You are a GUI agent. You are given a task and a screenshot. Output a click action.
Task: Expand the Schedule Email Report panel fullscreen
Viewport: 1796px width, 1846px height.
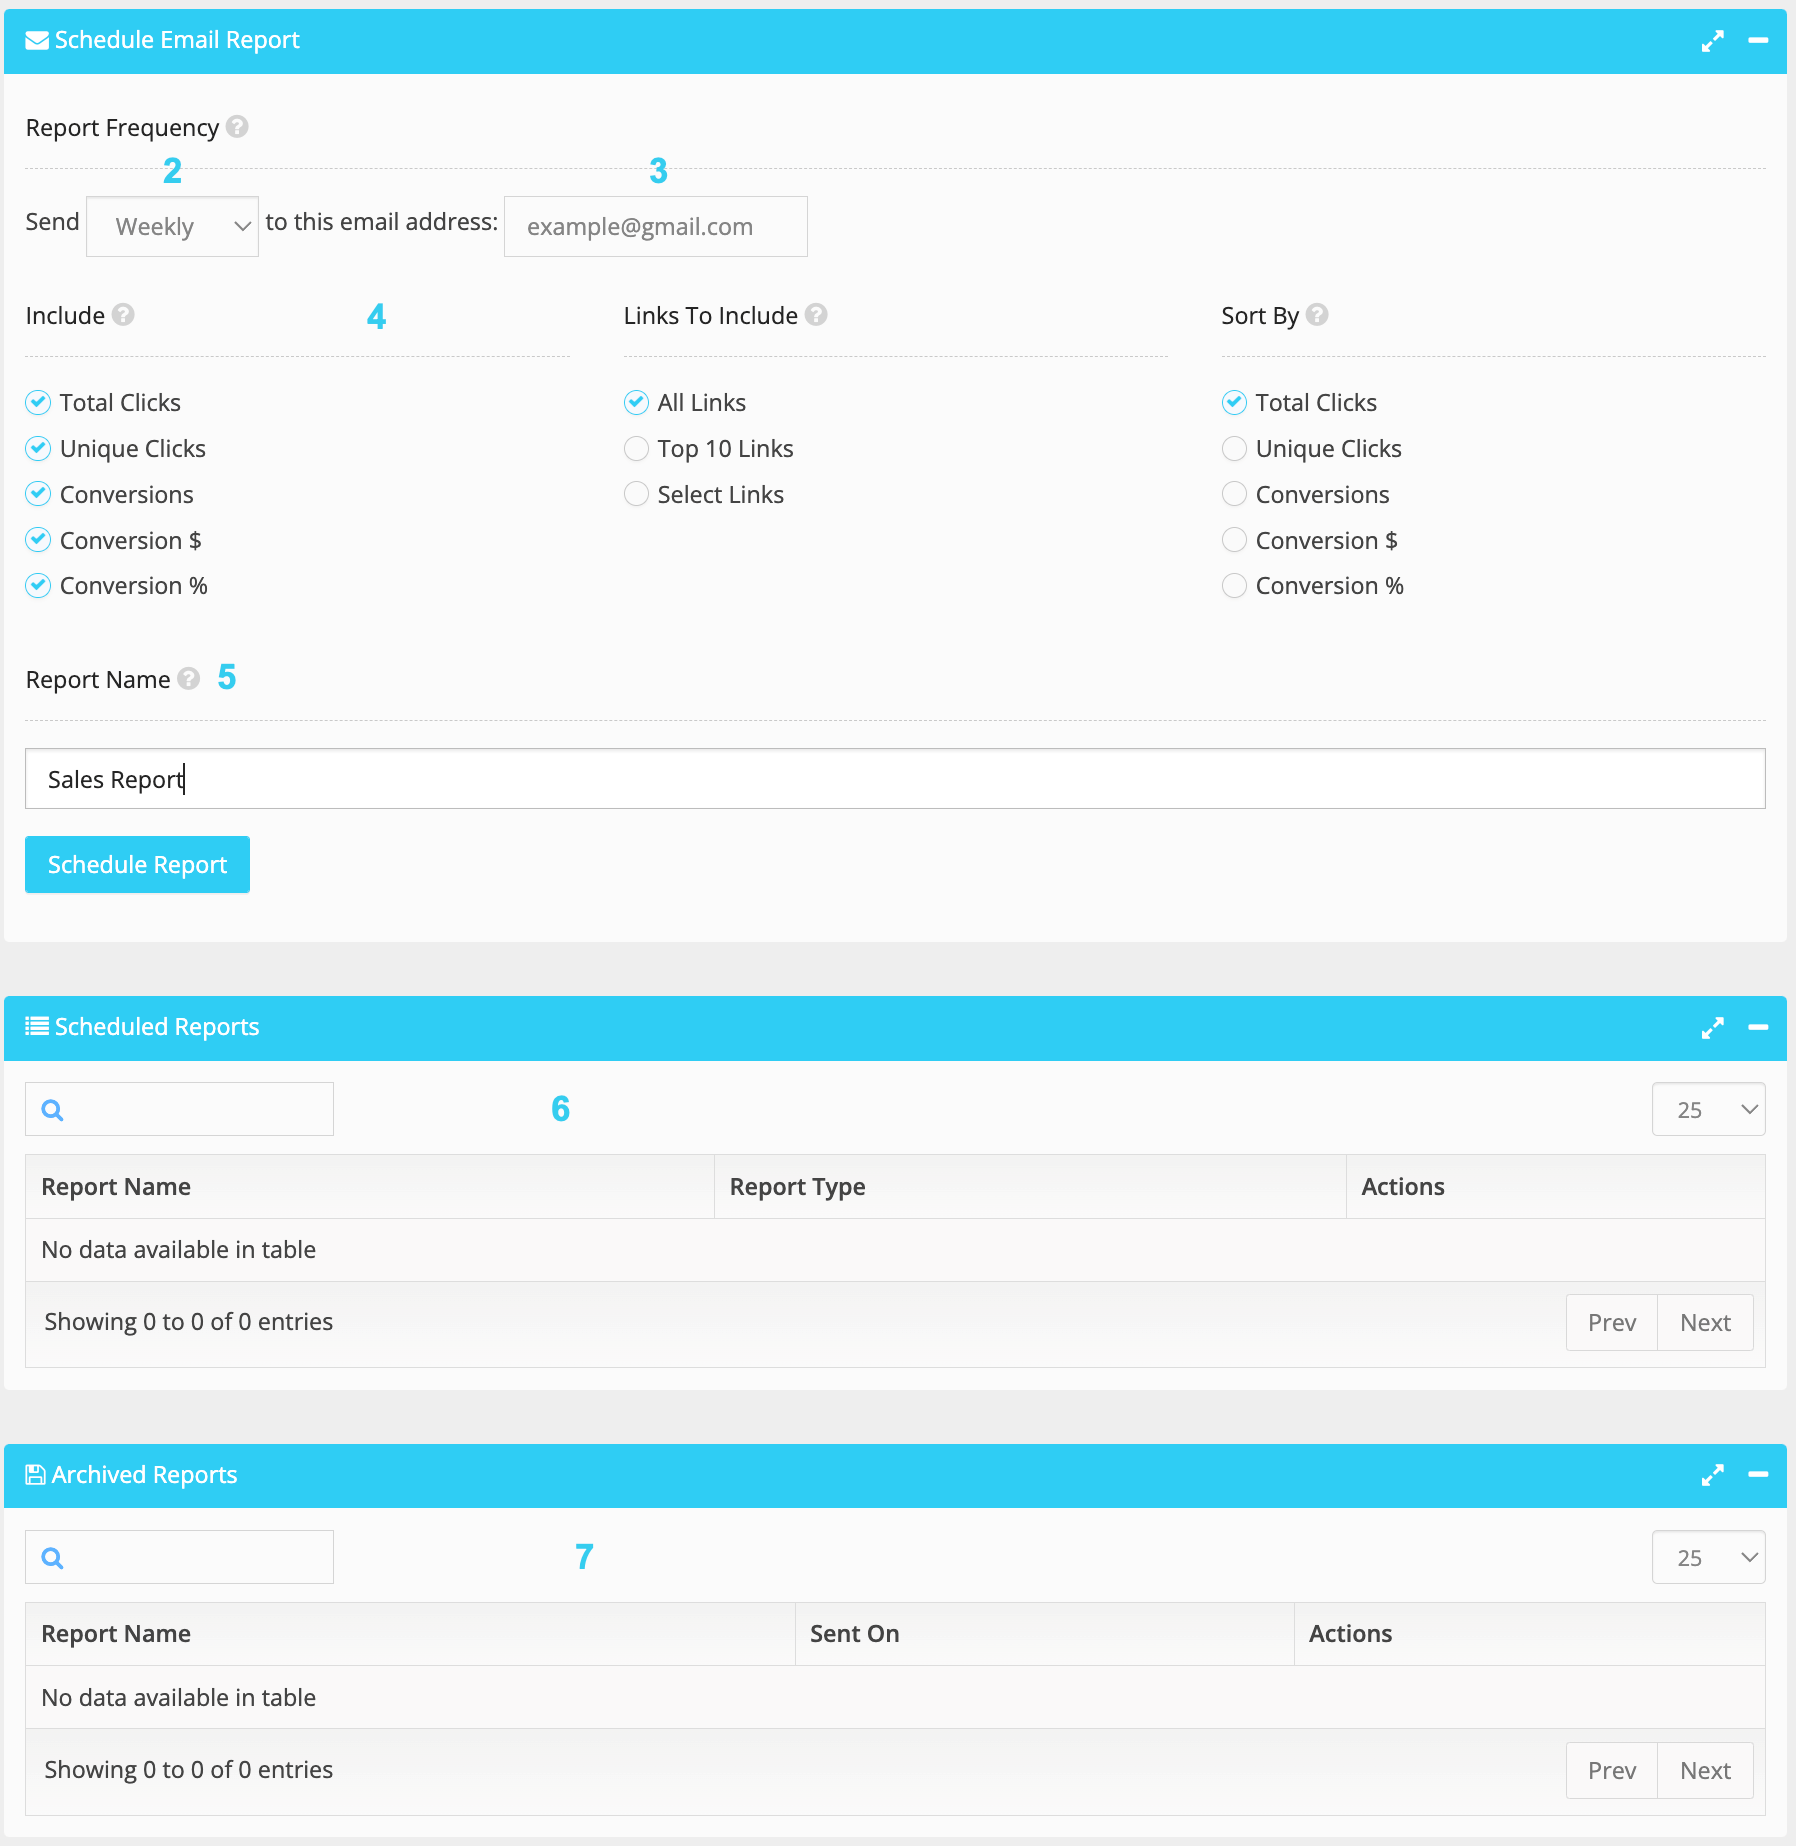pos(1712,41)
